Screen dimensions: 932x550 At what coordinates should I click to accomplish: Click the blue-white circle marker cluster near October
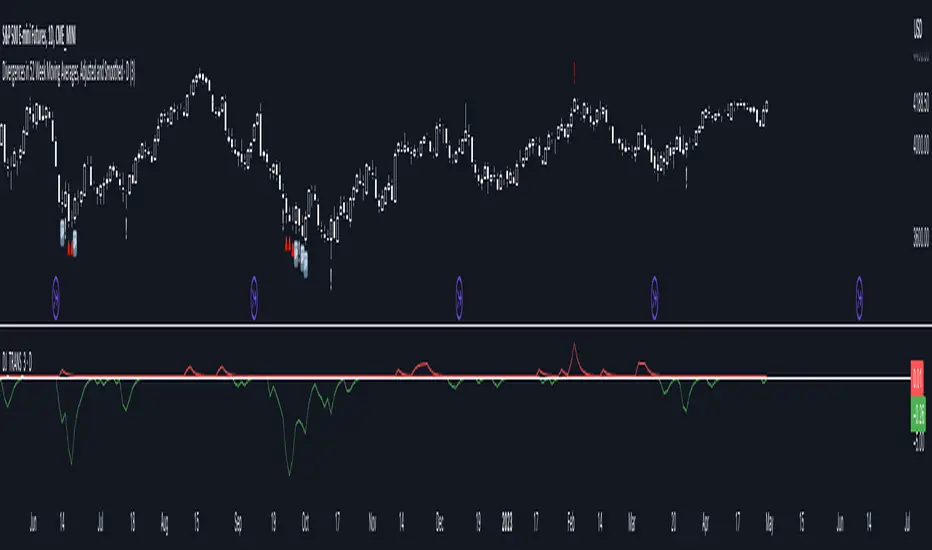pos(301,258)
